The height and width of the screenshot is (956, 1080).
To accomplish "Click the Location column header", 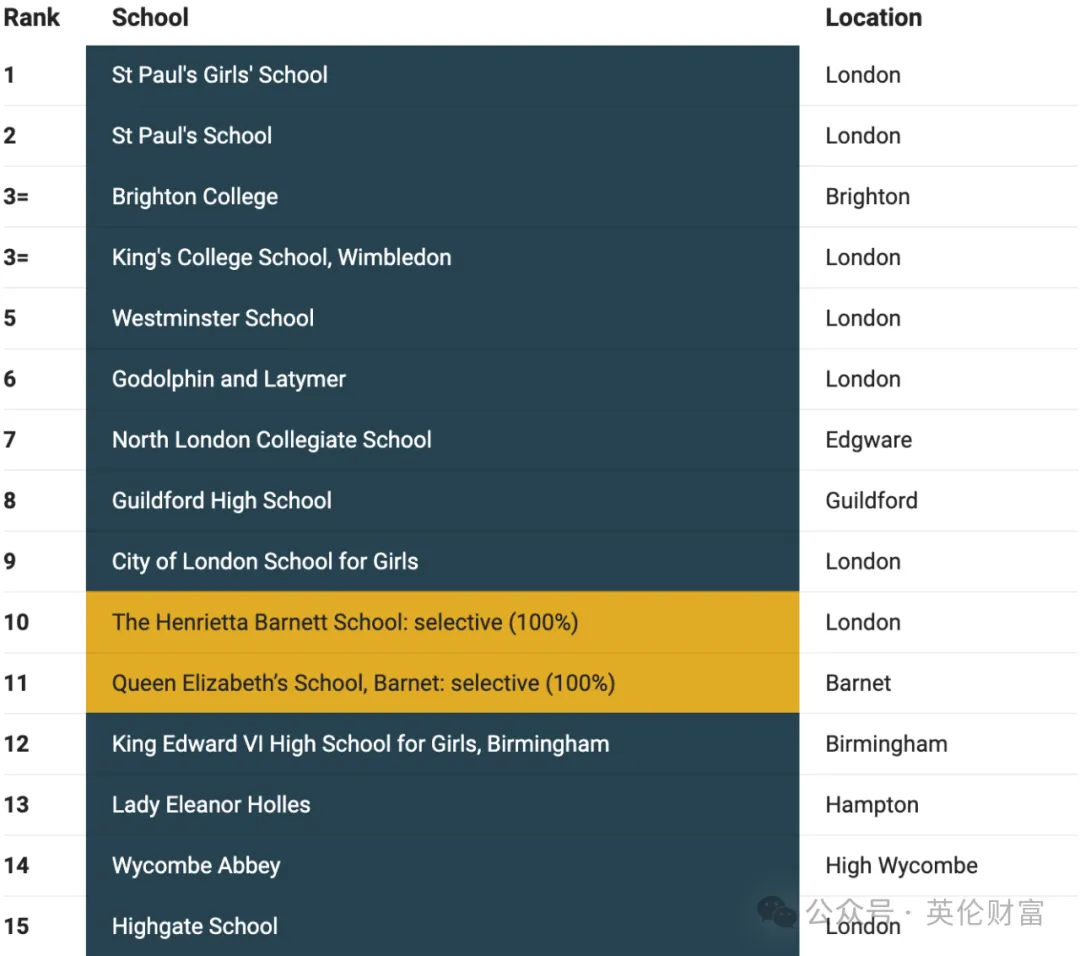I will pos(873,17).
